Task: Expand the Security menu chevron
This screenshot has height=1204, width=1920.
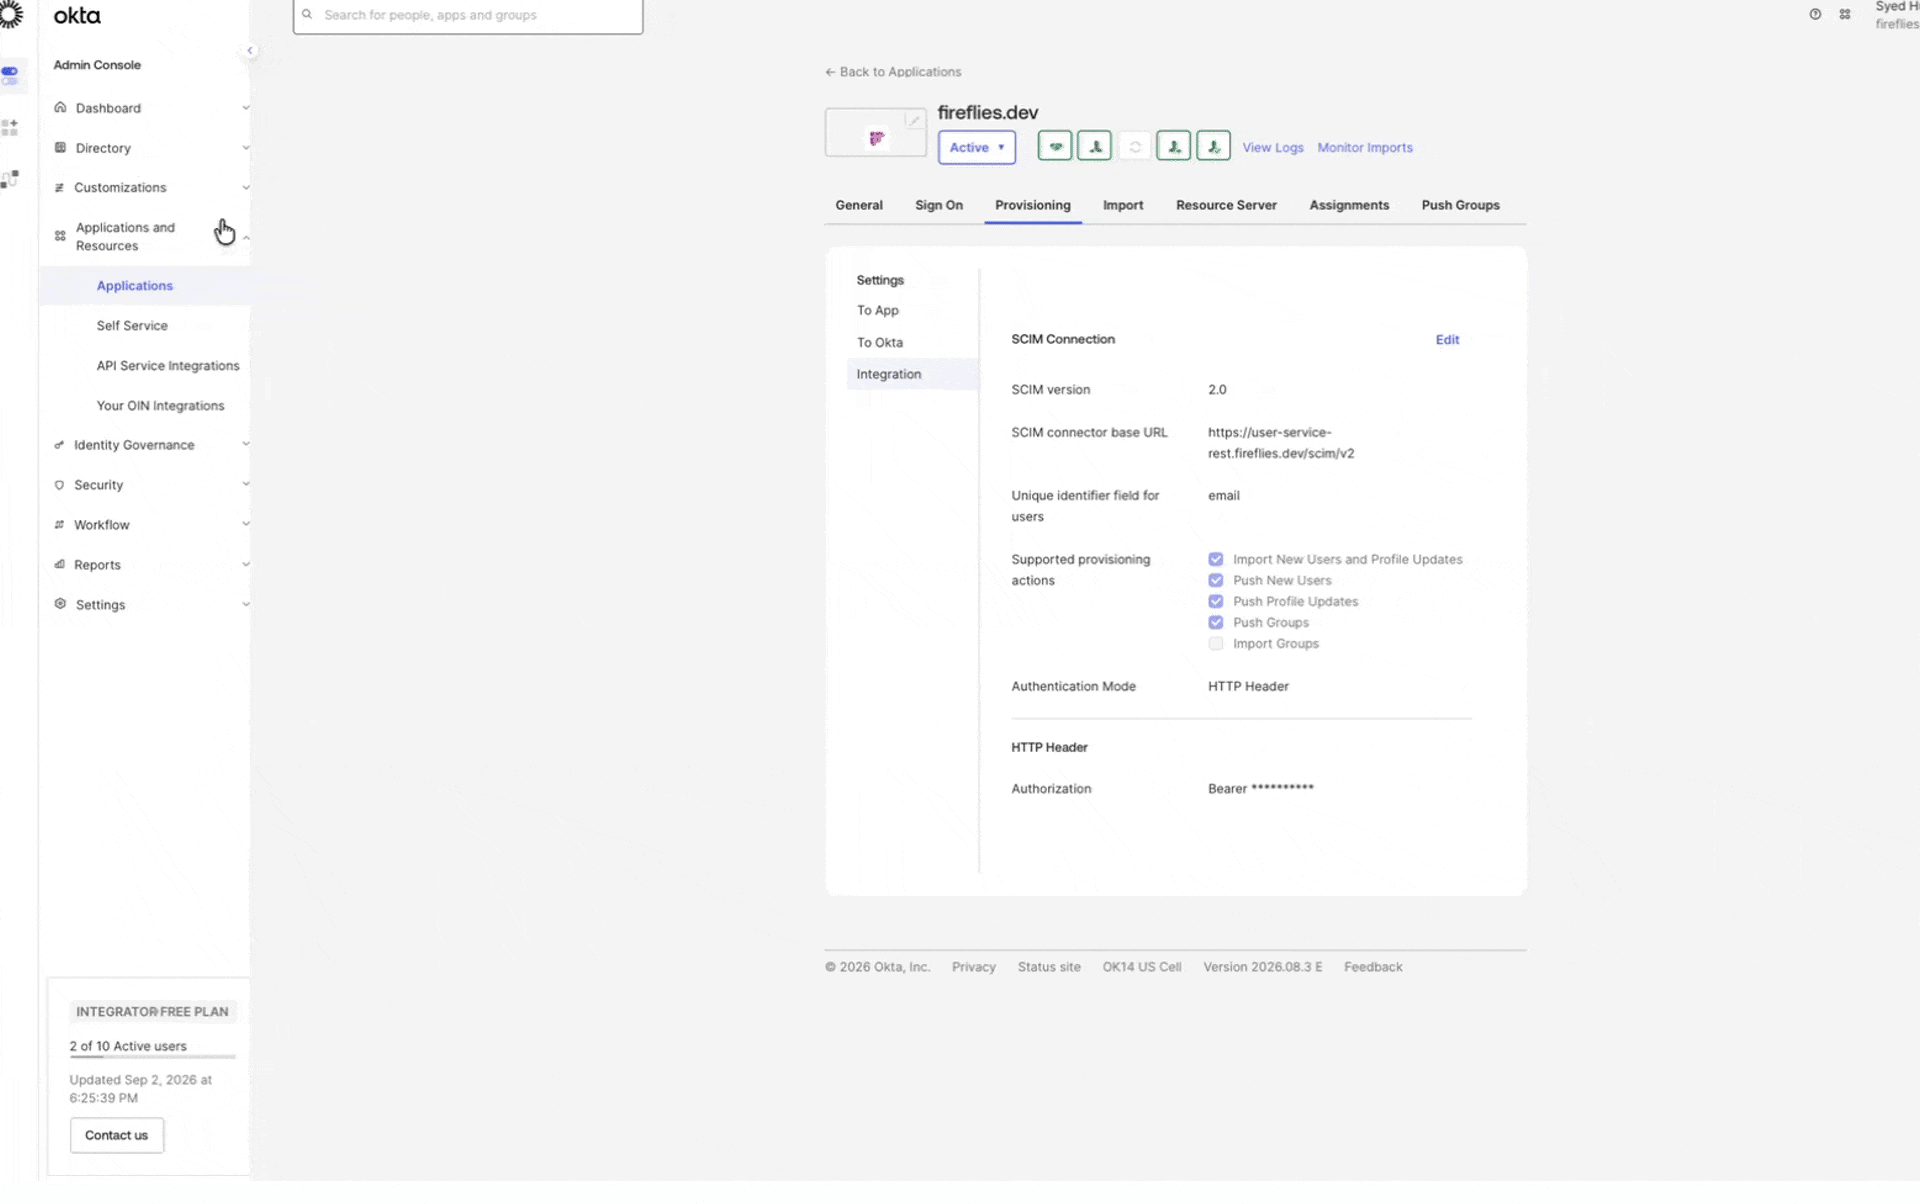Action: pos(246,485)
